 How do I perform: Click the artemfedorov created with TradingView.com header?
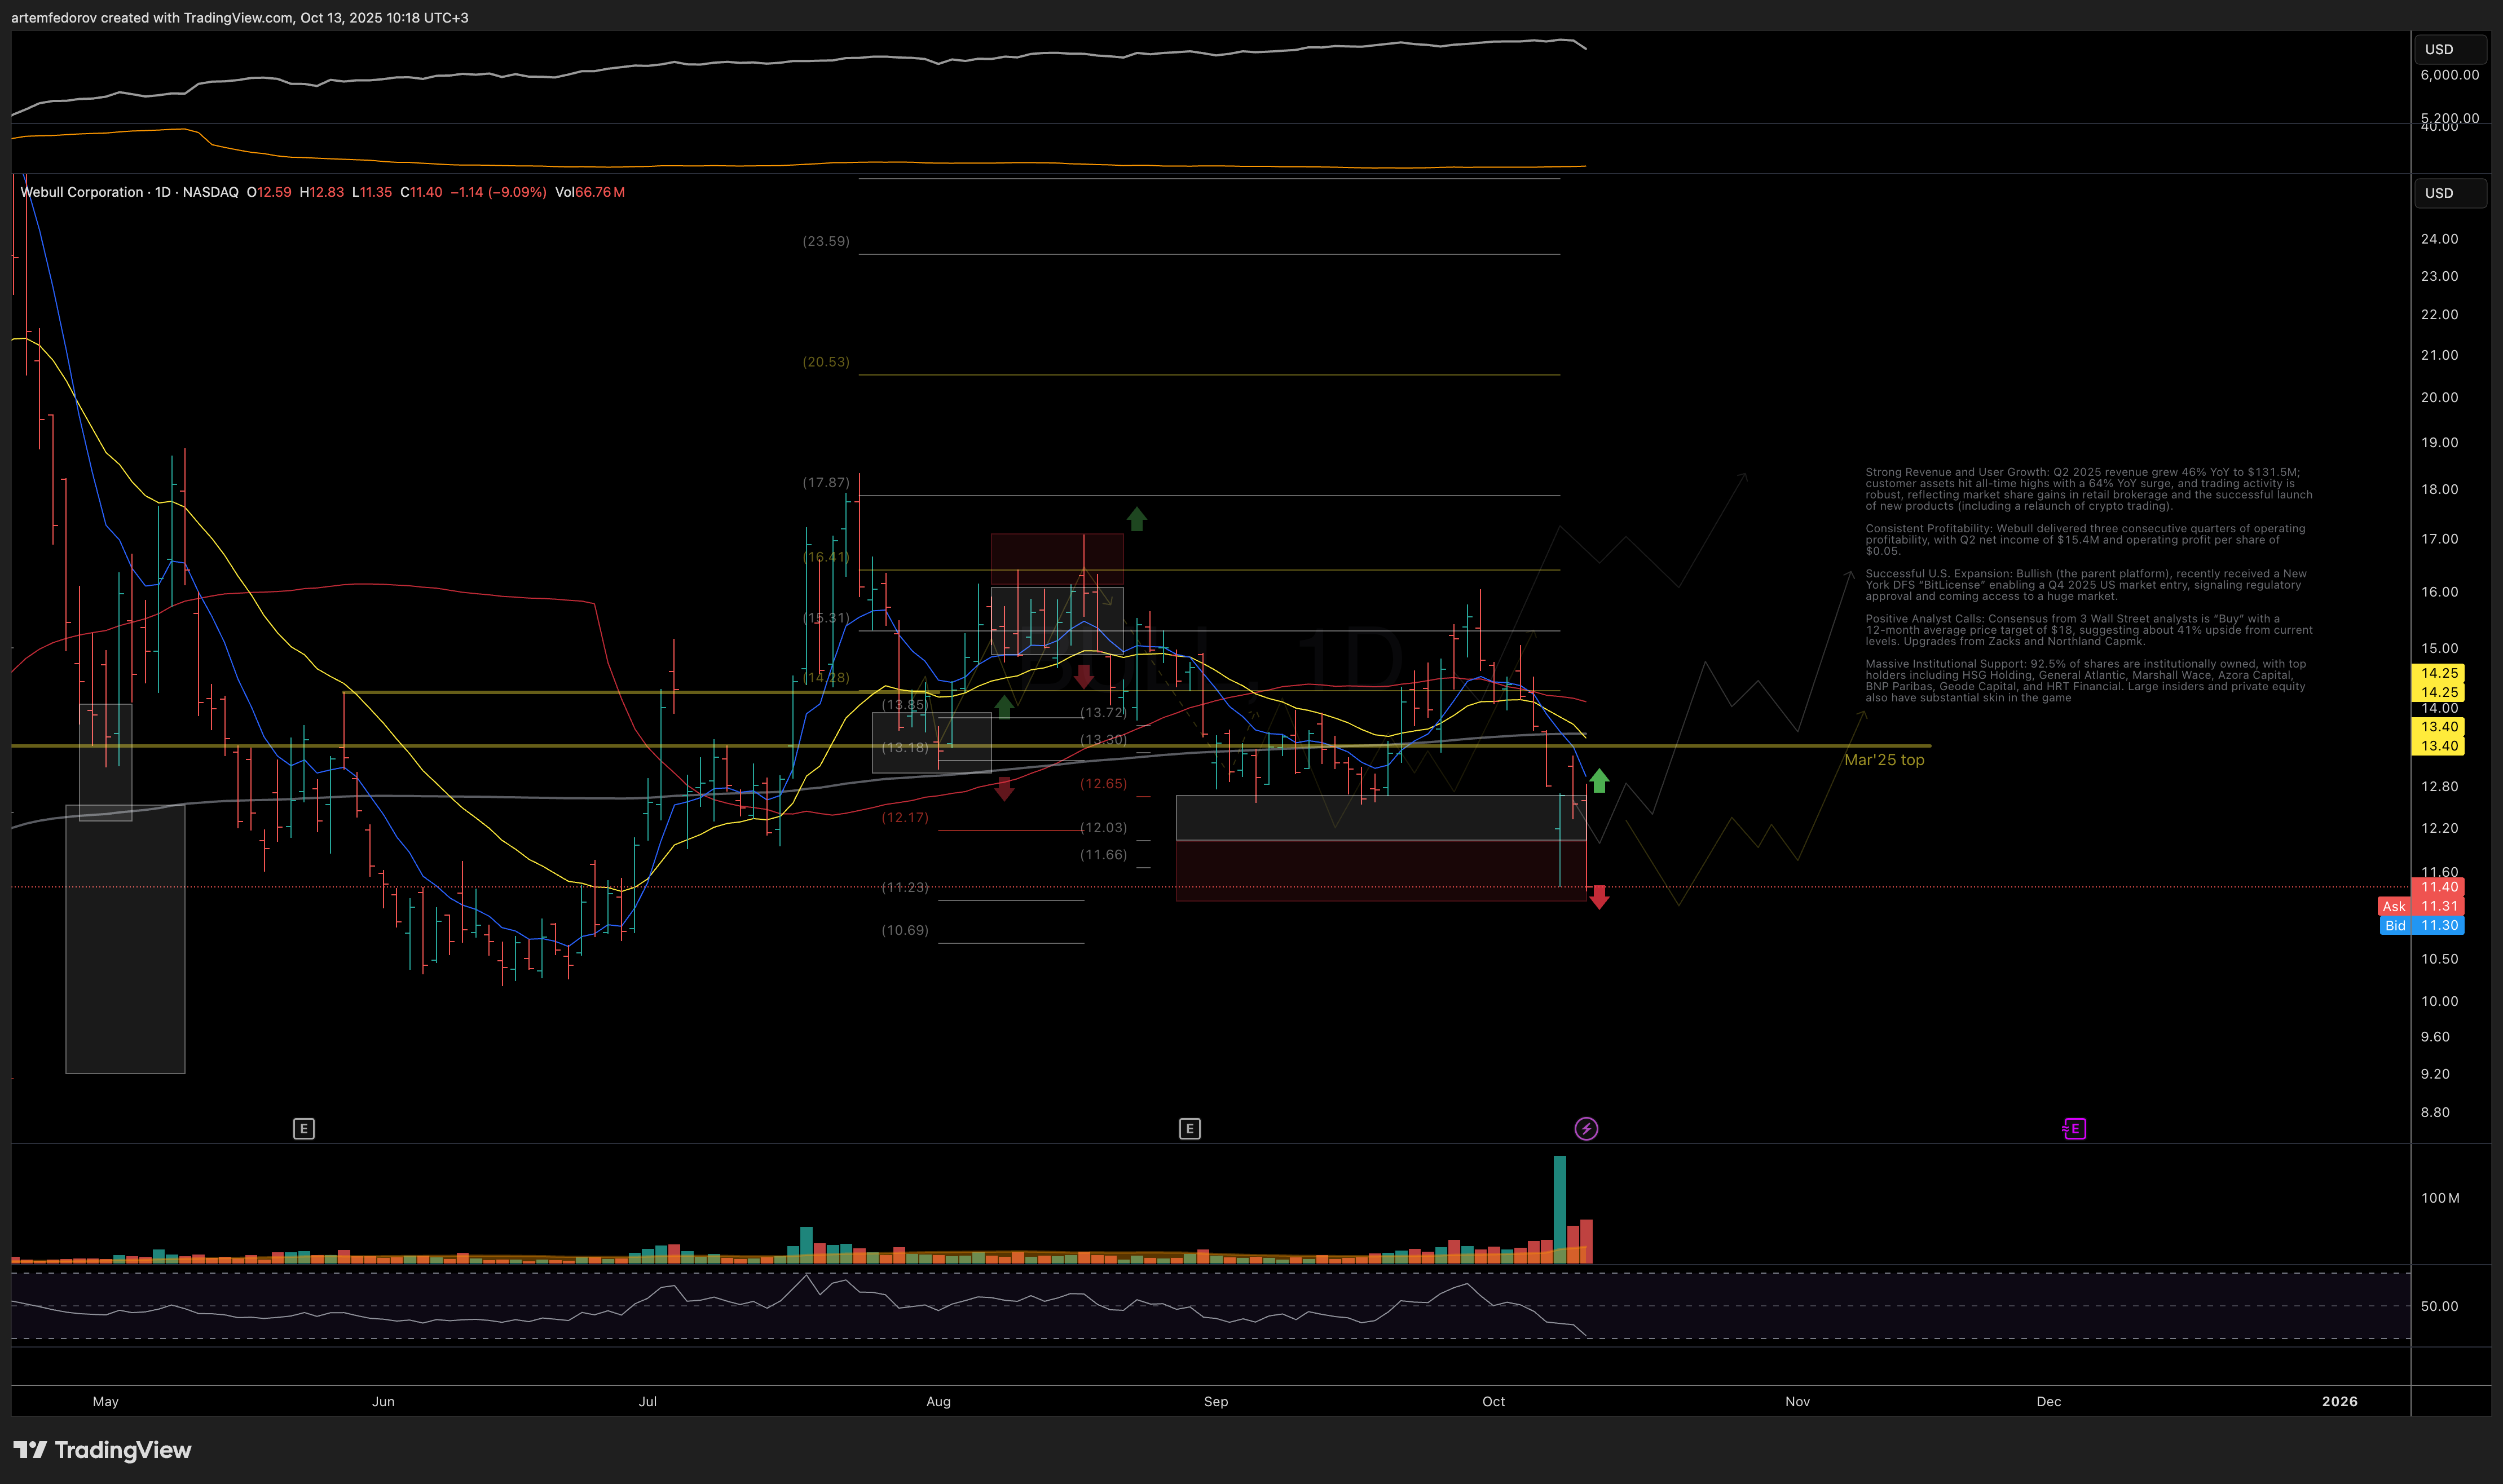[x=240, y=17]
